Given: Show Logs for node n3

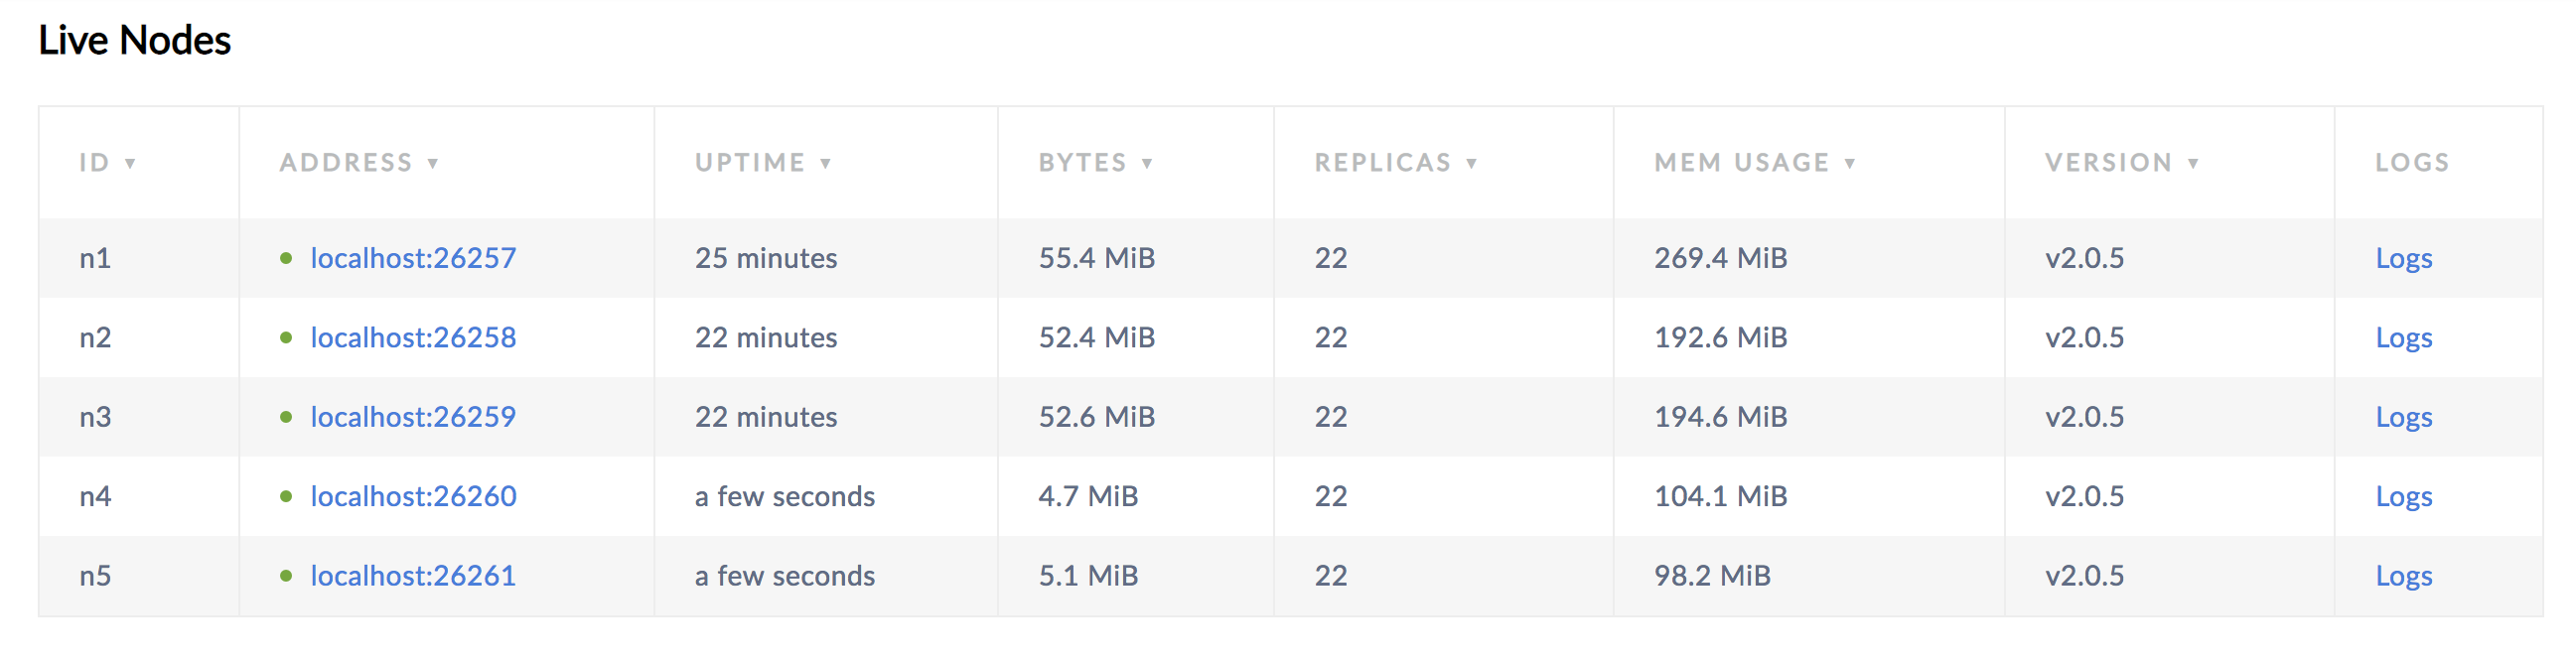Looking at the screenshot, I should click(x=2403, y=417).
